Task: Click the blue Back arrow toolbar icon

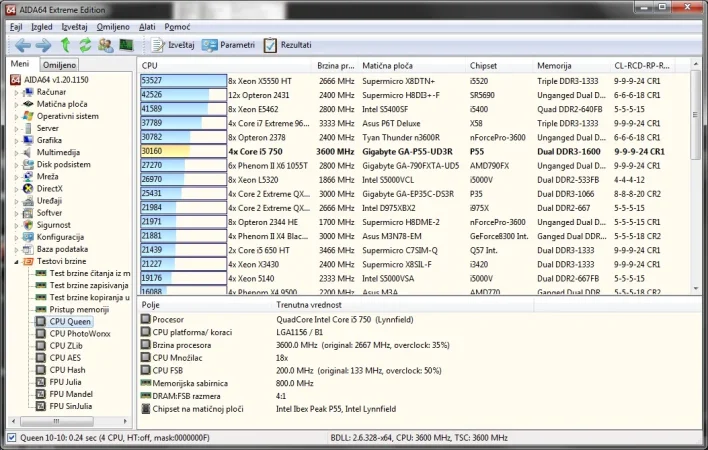Action: pyautogui.click(x=23, y=45)
